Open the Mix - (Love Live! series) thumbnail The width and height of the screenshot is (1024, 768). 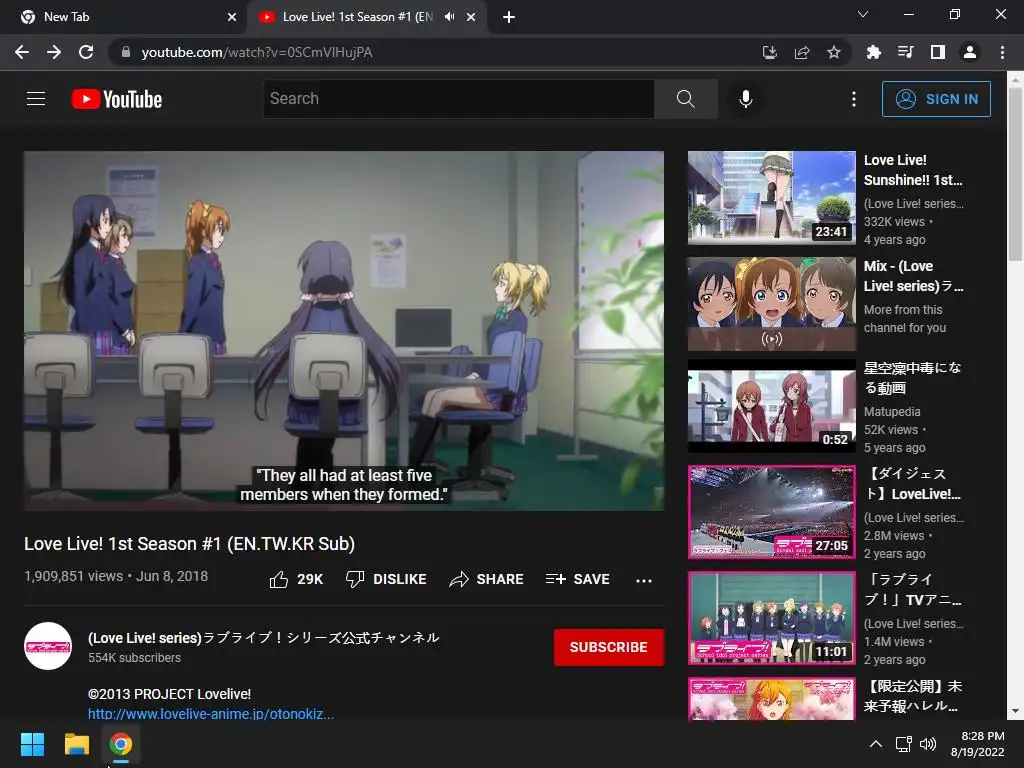tap(771, 304)
